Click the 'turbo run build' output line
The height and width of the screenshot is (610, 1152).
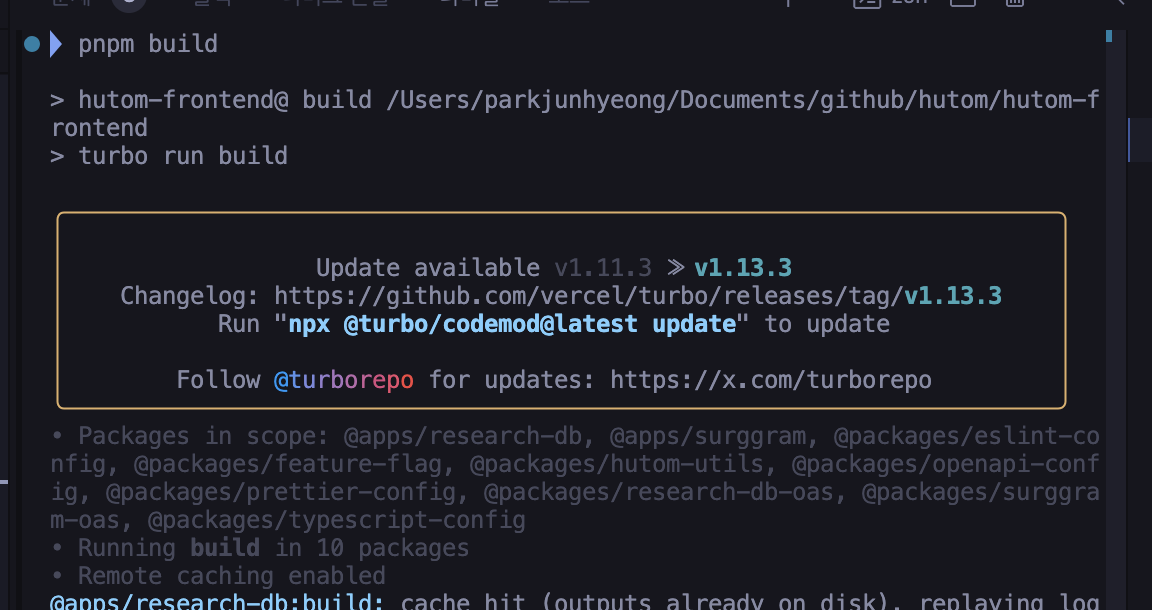[x=182, y=156]
